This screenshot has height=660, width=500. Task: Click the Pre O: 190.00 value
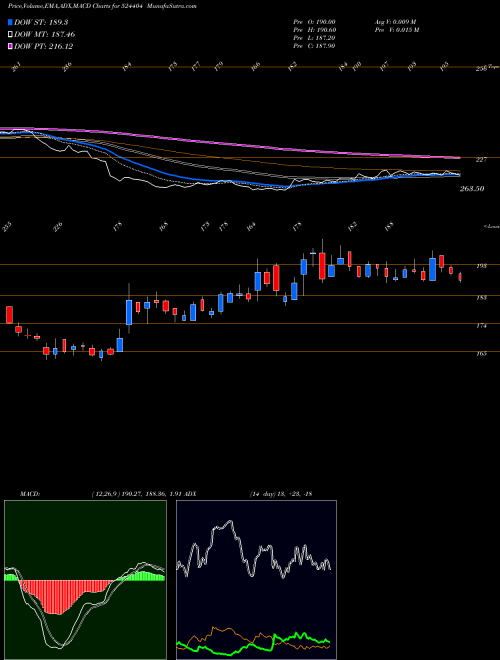(314, 22)
